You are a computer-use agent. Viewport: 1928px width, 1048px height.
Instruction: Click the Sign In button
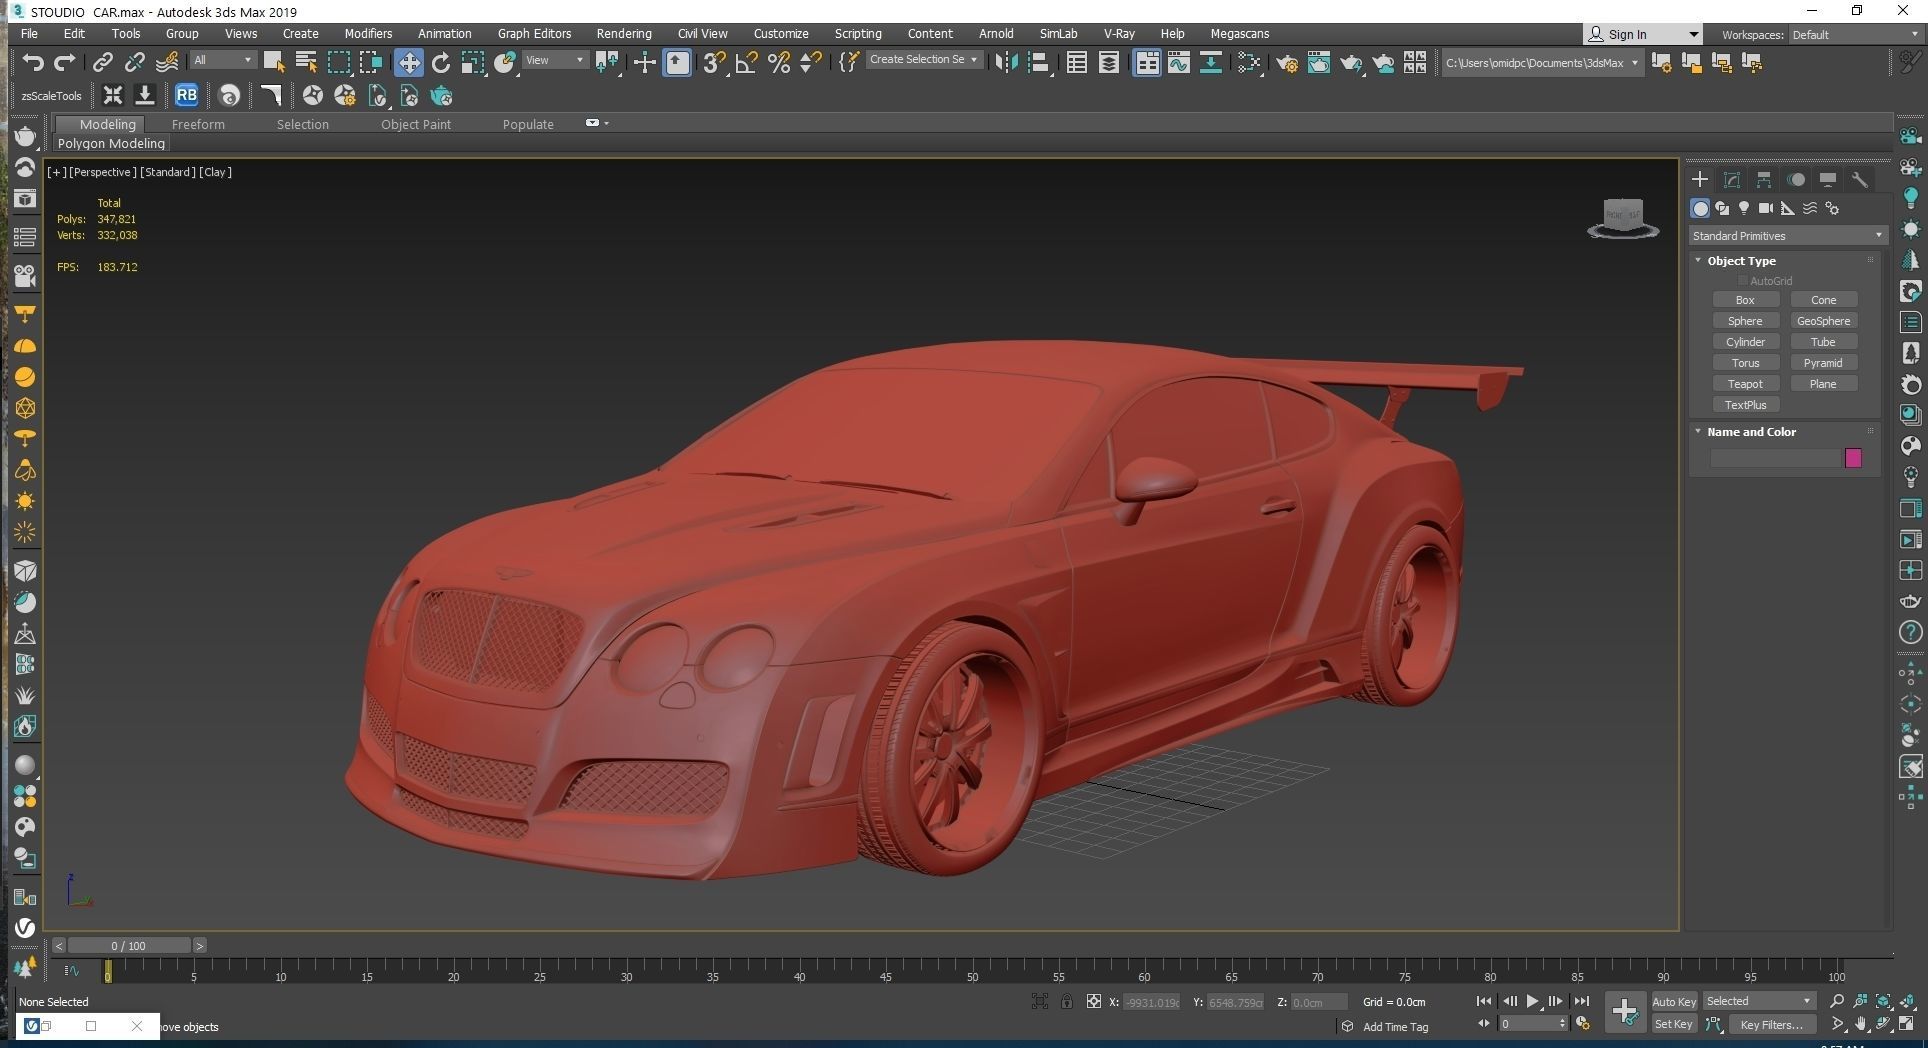[x=1642, y=34]
